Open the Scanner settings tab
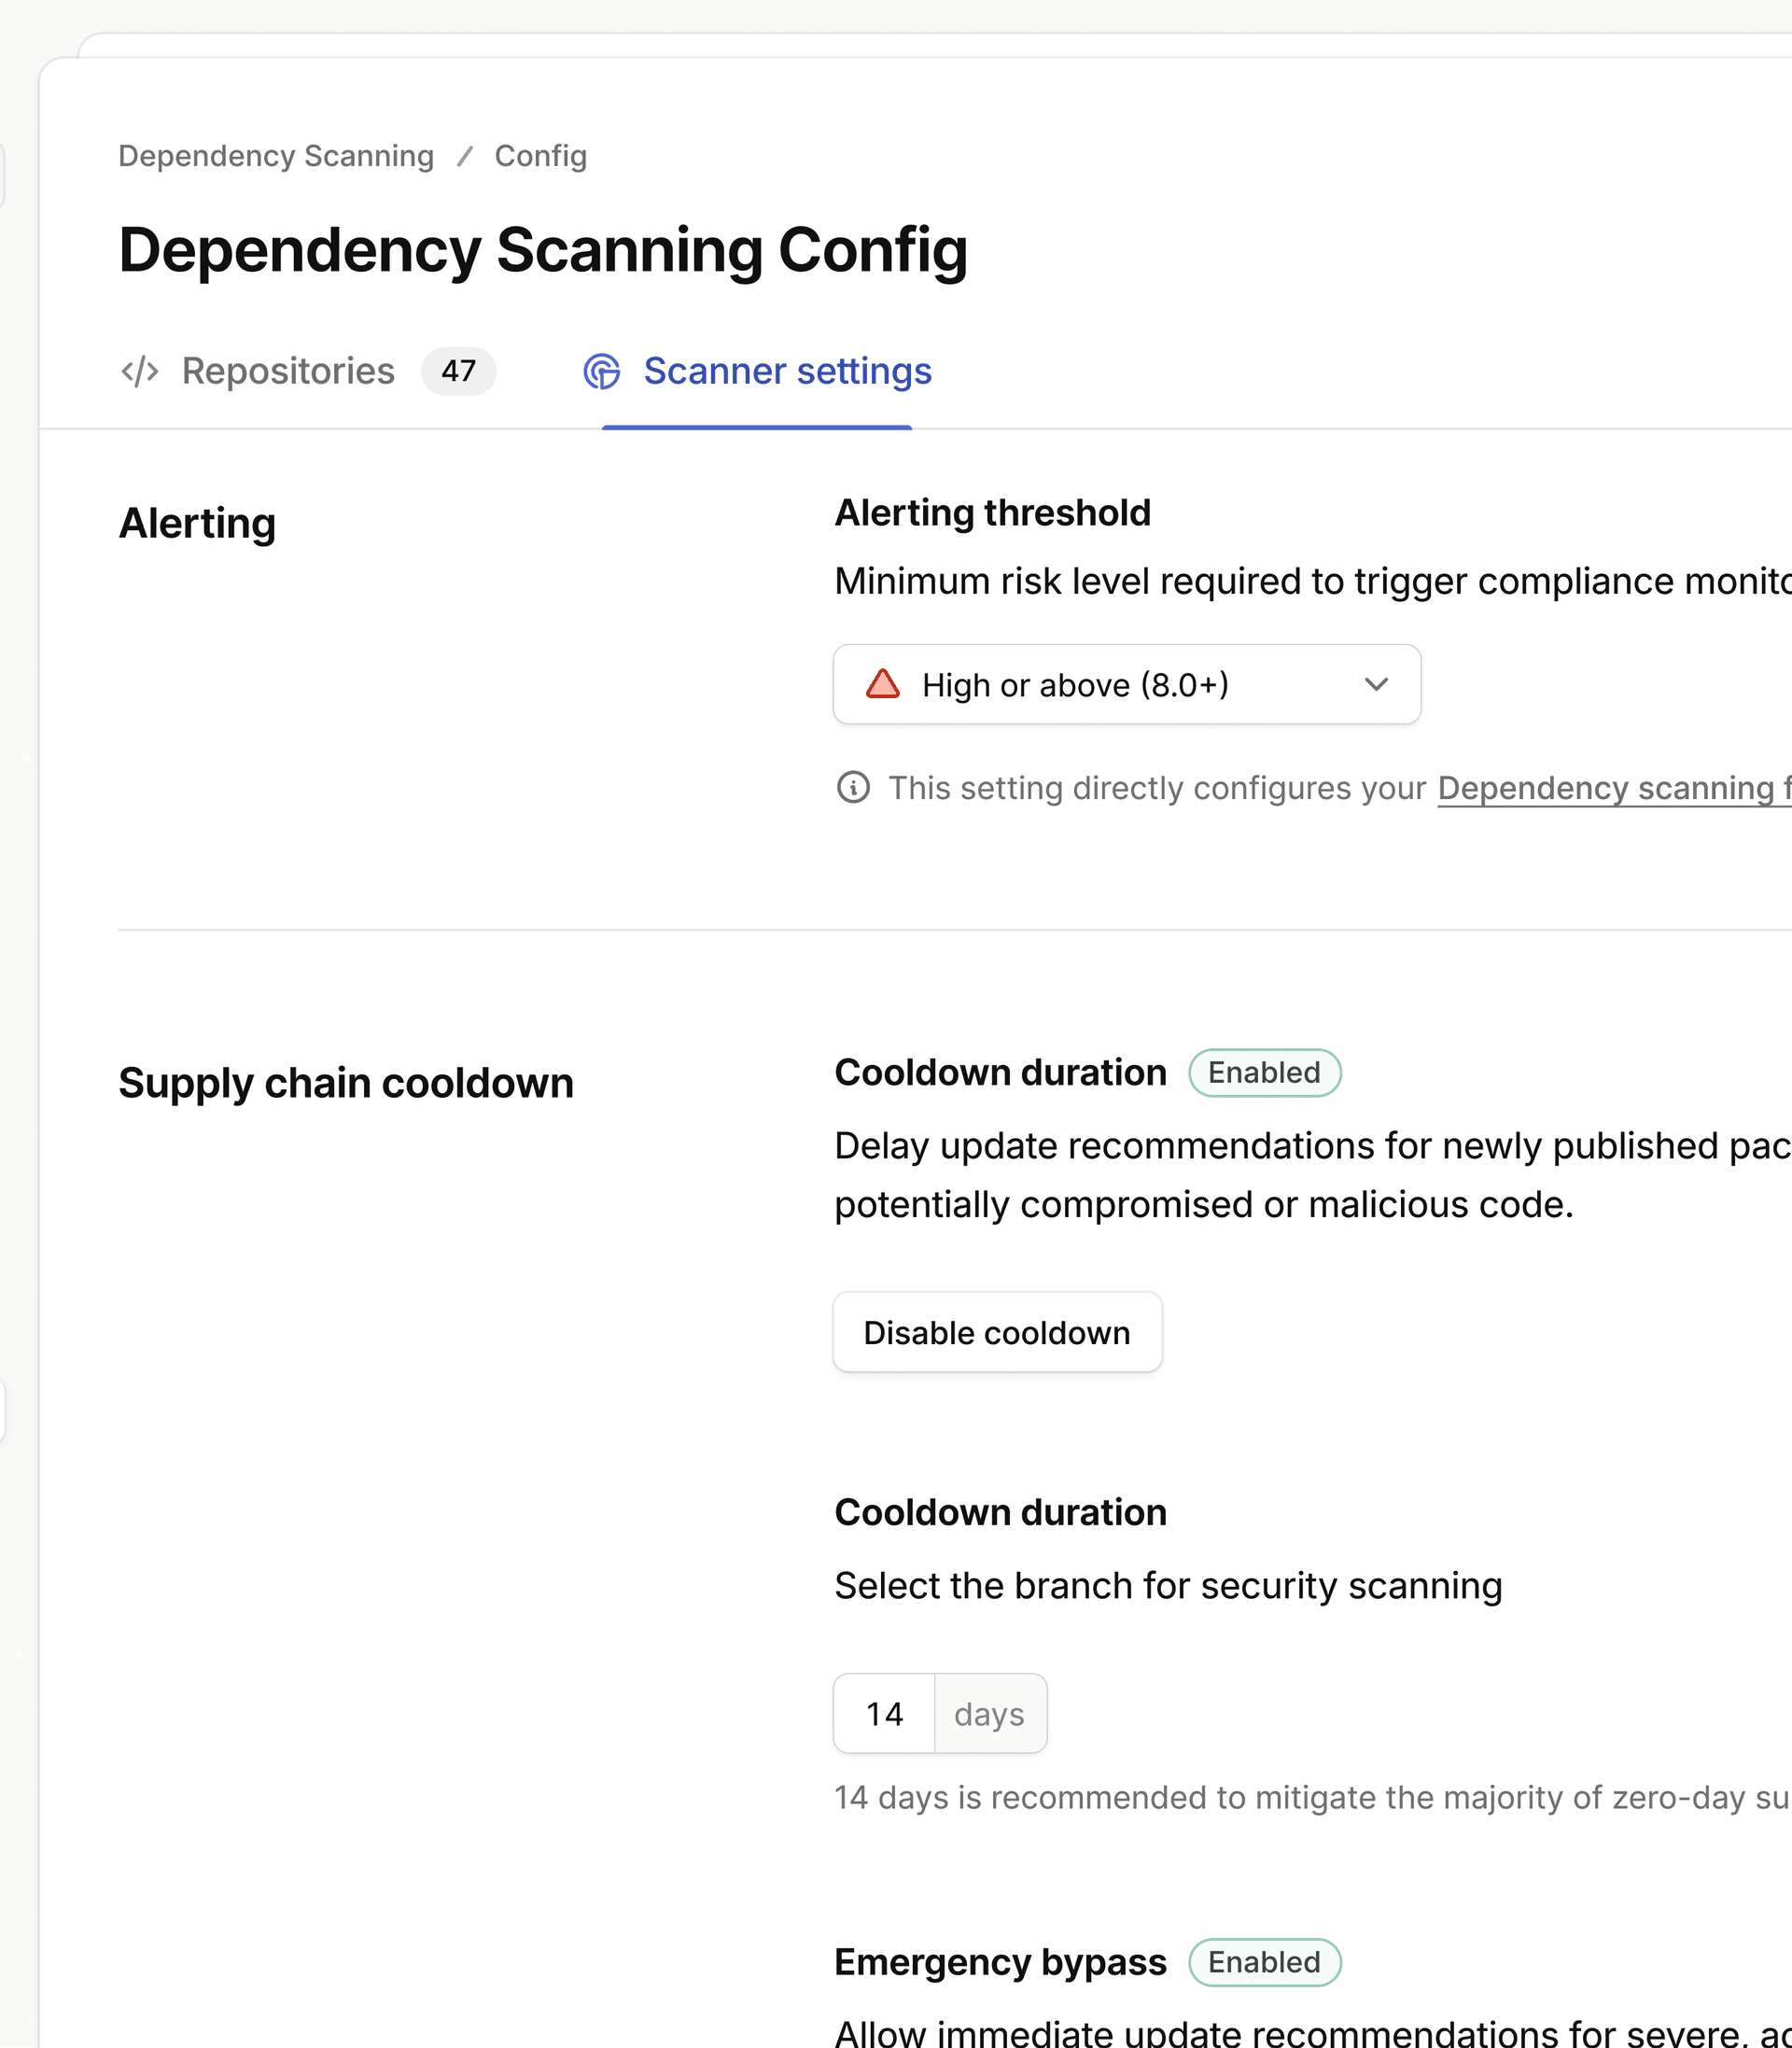1792x2048 pixels. coord(787,371)
